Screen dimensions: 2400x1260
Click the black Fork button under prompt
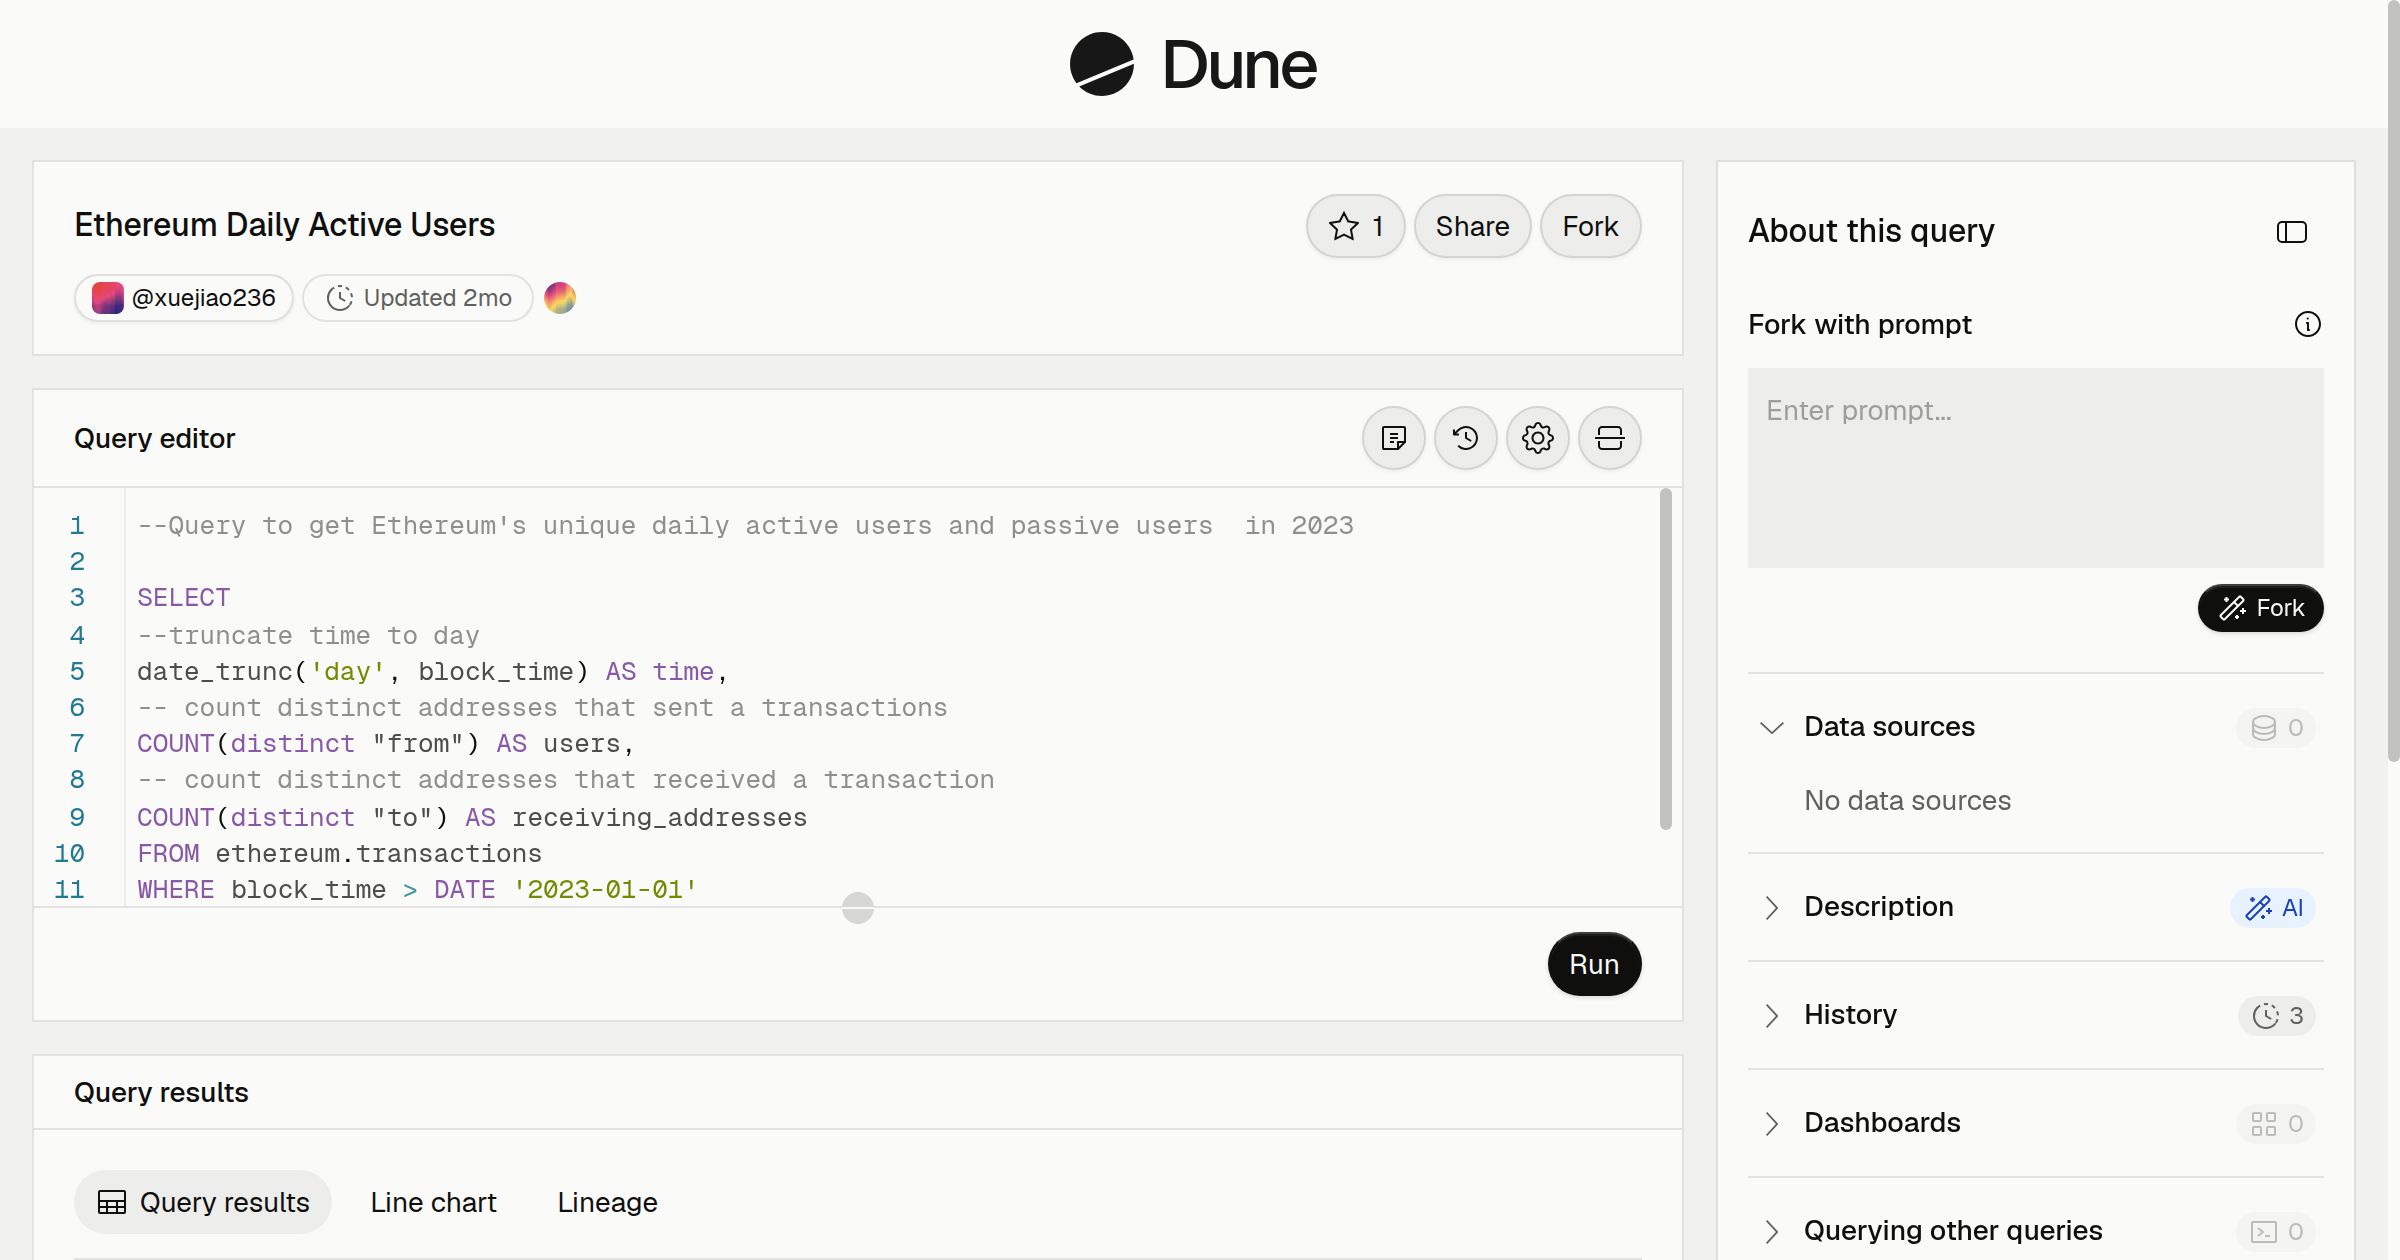(2260, 608)
